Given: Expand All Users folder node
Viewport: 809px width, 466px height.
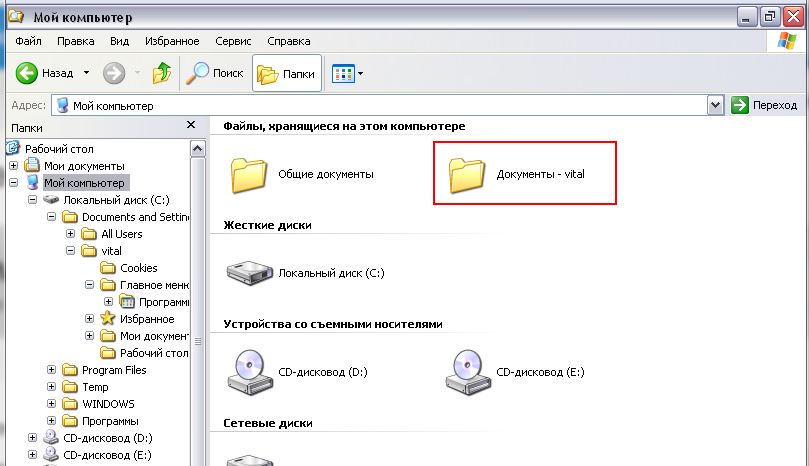Looking at the screenshot, I should point(71,234).
